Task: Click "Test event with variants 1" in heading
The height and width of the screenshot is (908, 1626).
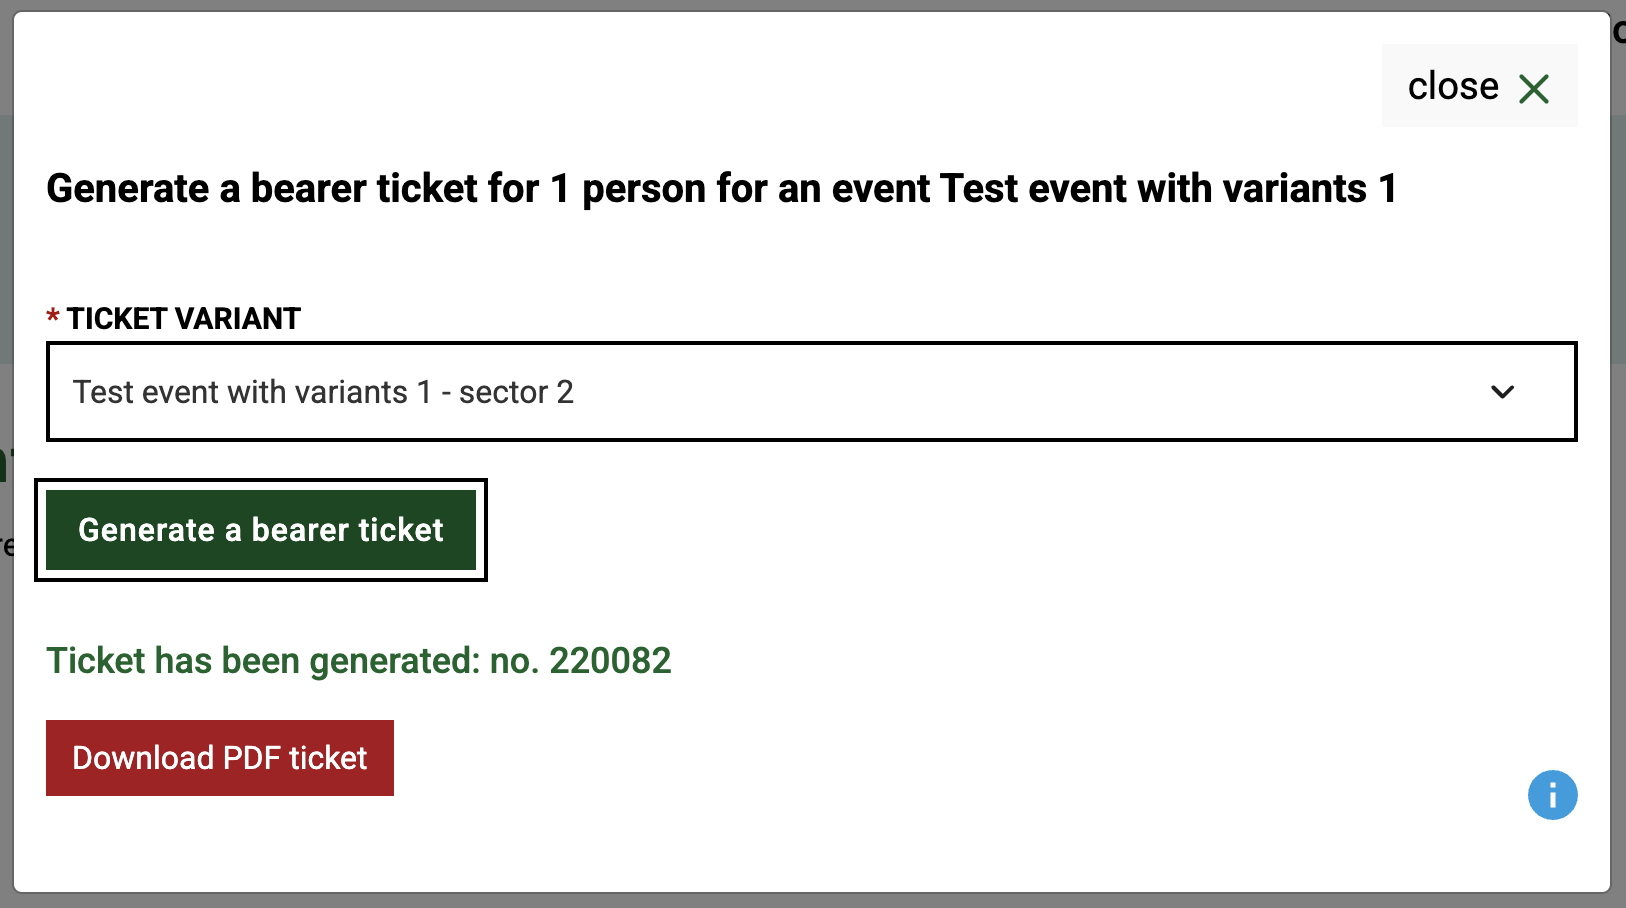Action: [x=1168, y=188]
